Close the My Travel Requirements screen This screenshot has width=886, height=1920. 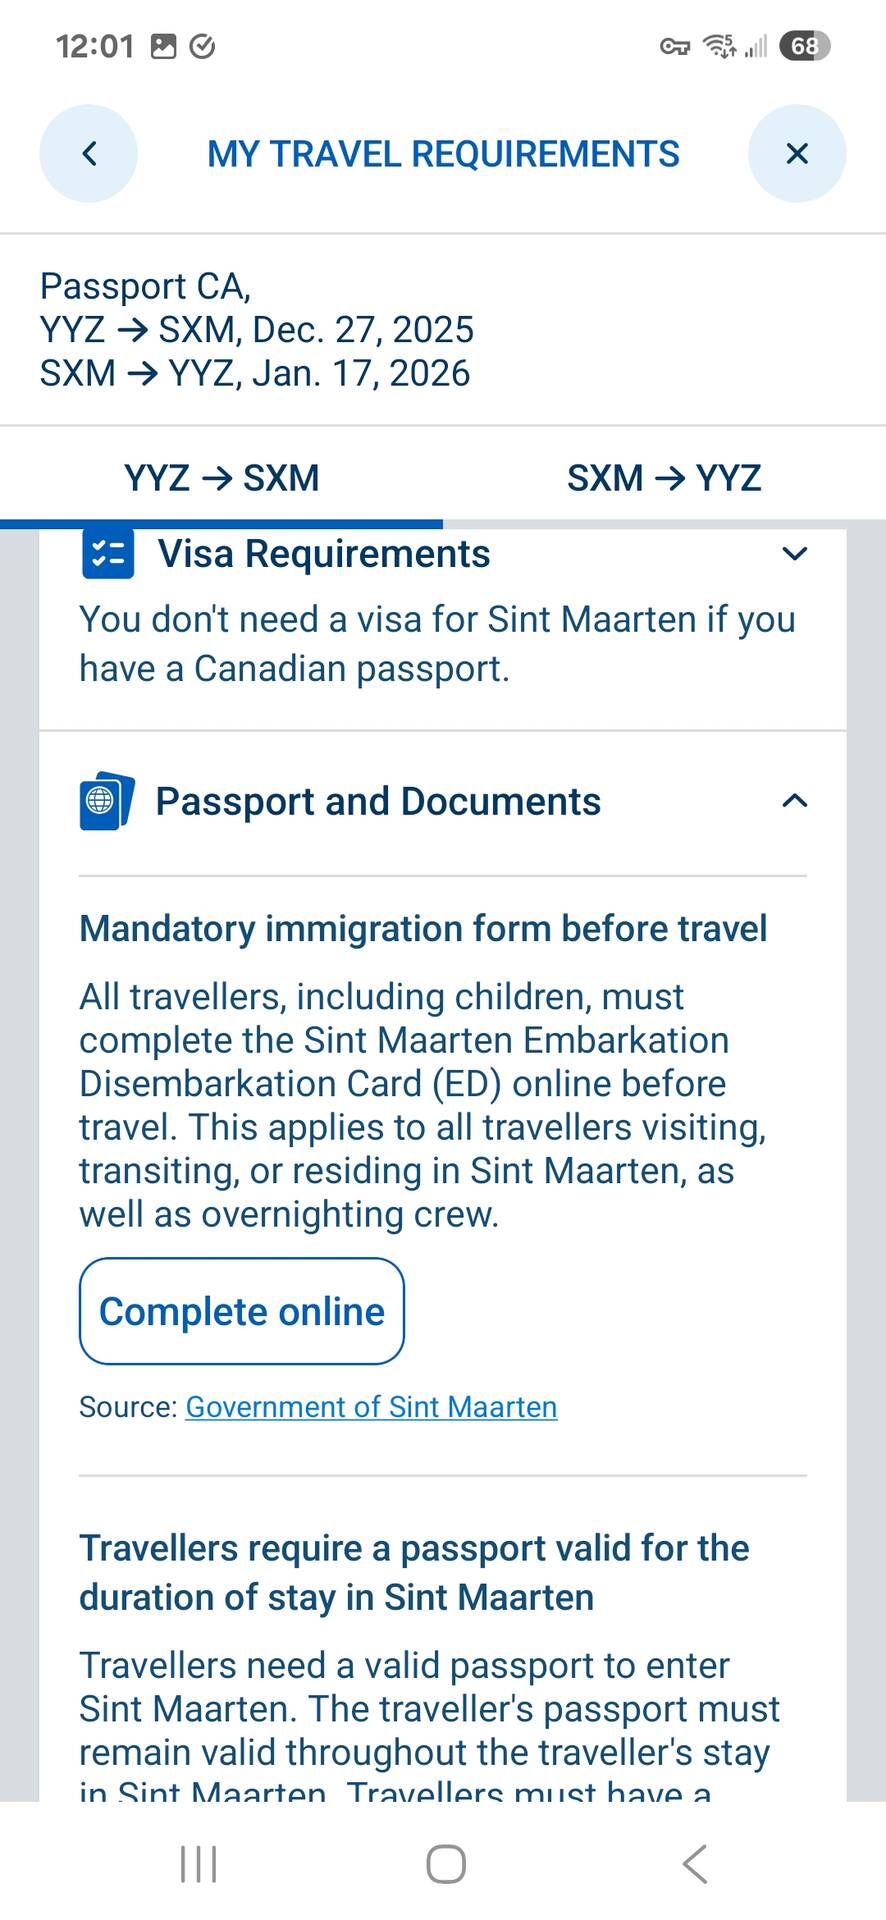pos(797,153)
